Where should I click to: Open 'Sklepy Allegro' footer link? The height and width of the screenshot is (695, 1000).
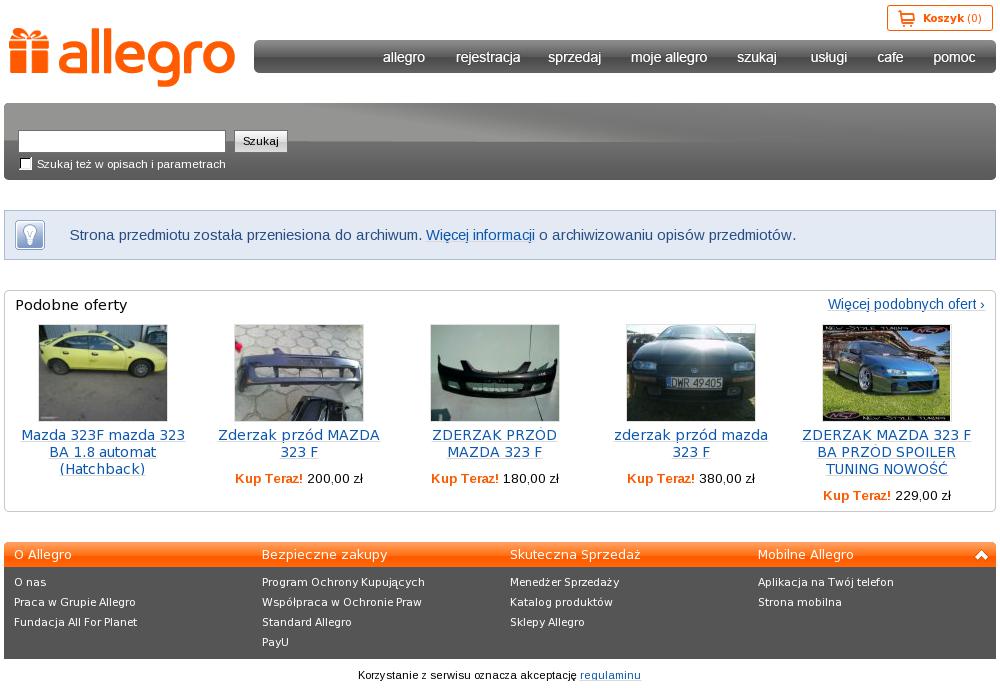[x=547, y=622]
